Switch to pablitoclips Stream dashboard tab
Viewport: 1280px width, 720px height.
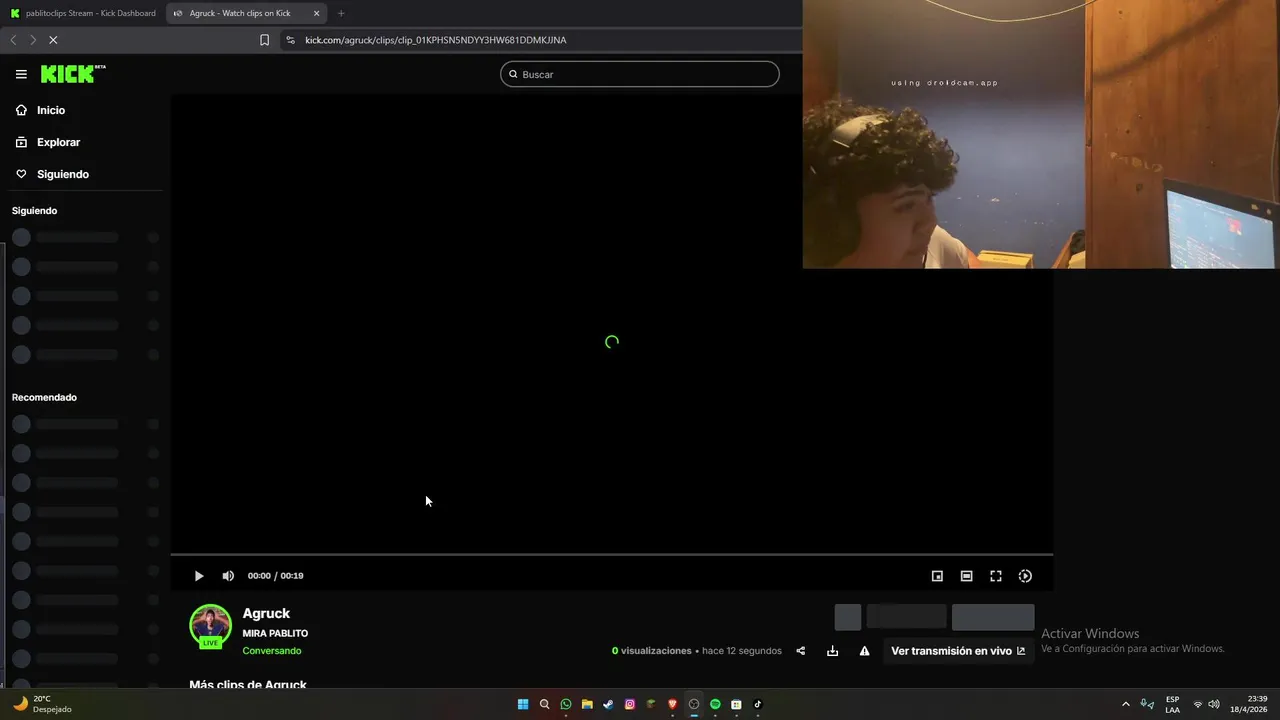click(82, 13)
